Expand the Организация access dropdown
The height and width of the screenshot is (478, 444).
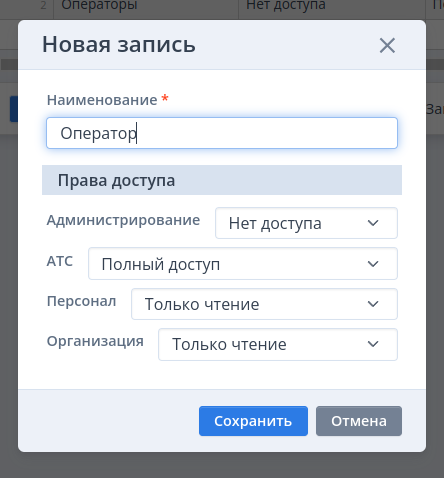[x=278, y=344]
